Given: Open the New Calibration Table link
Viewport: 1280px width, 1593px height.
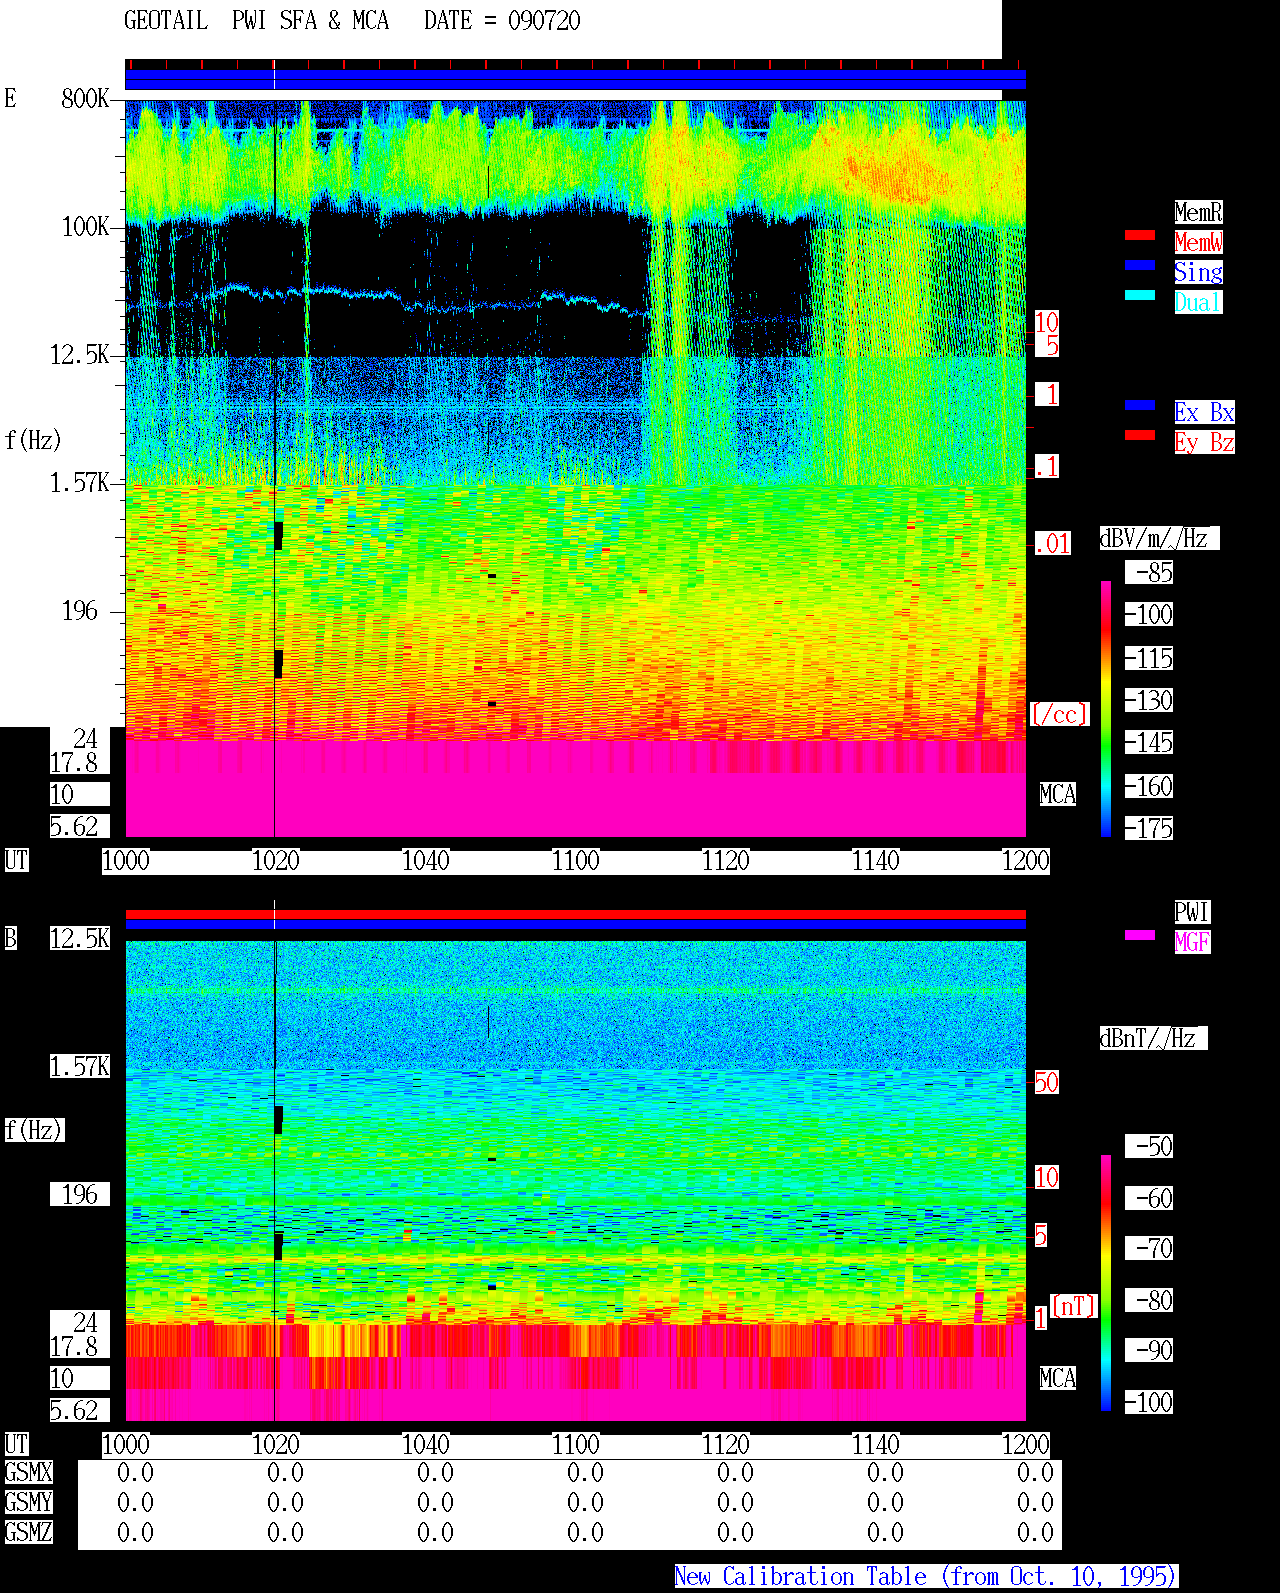Looking at the screenshot, I should coord(926,1577).
